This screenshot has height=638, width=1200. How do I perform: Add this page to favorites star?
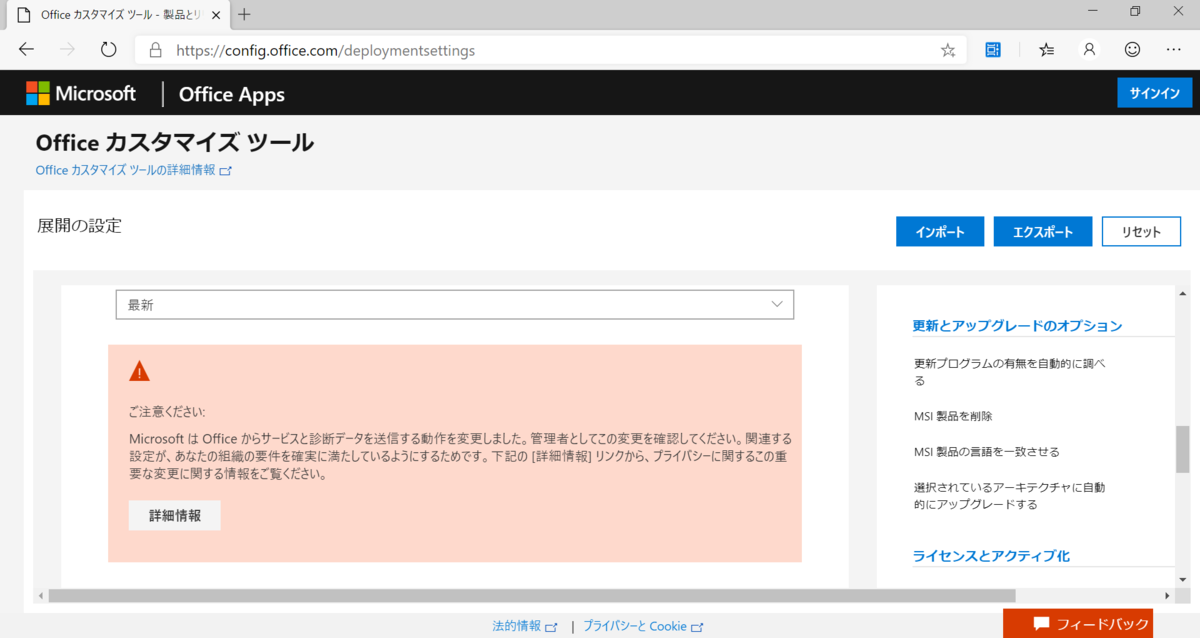tap(947, 50)
